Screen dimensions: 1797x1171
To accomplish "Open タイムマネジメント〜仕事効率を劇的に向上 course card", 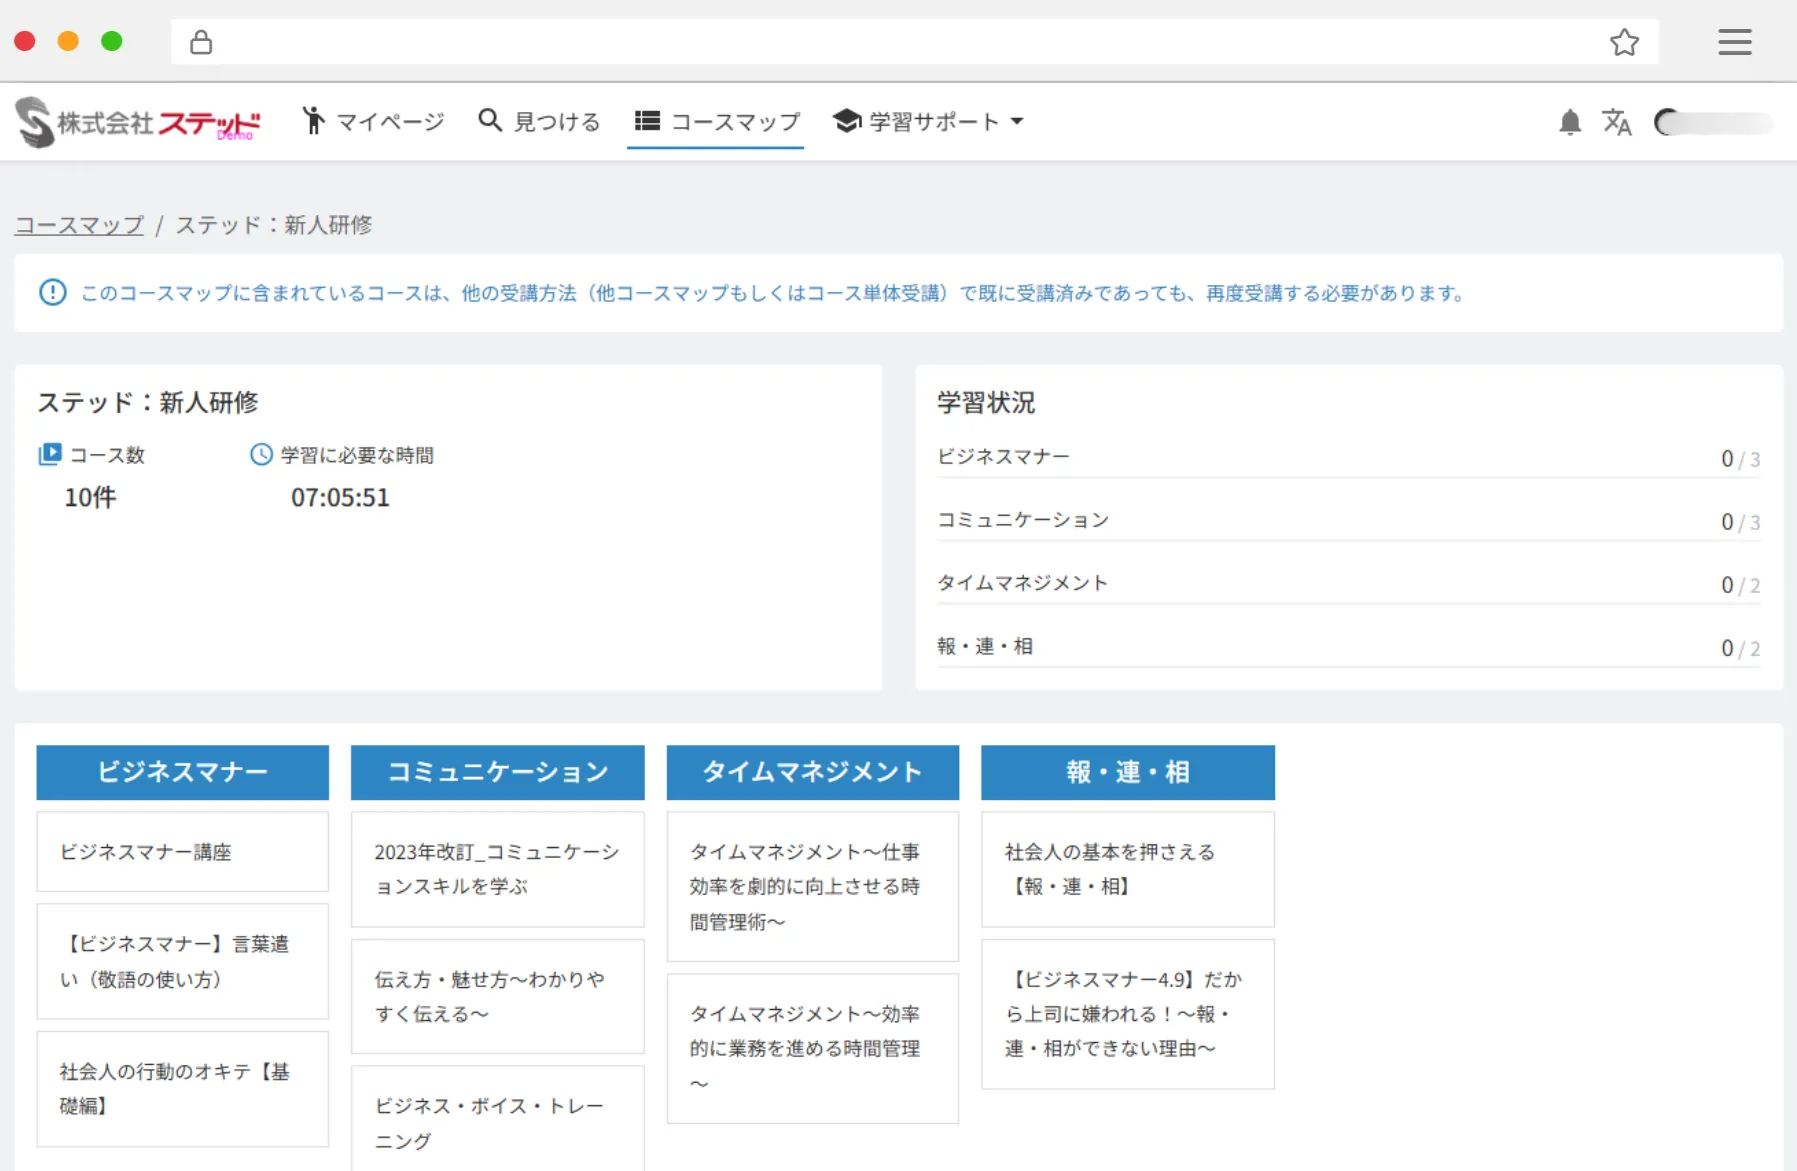I will (812, 886).
